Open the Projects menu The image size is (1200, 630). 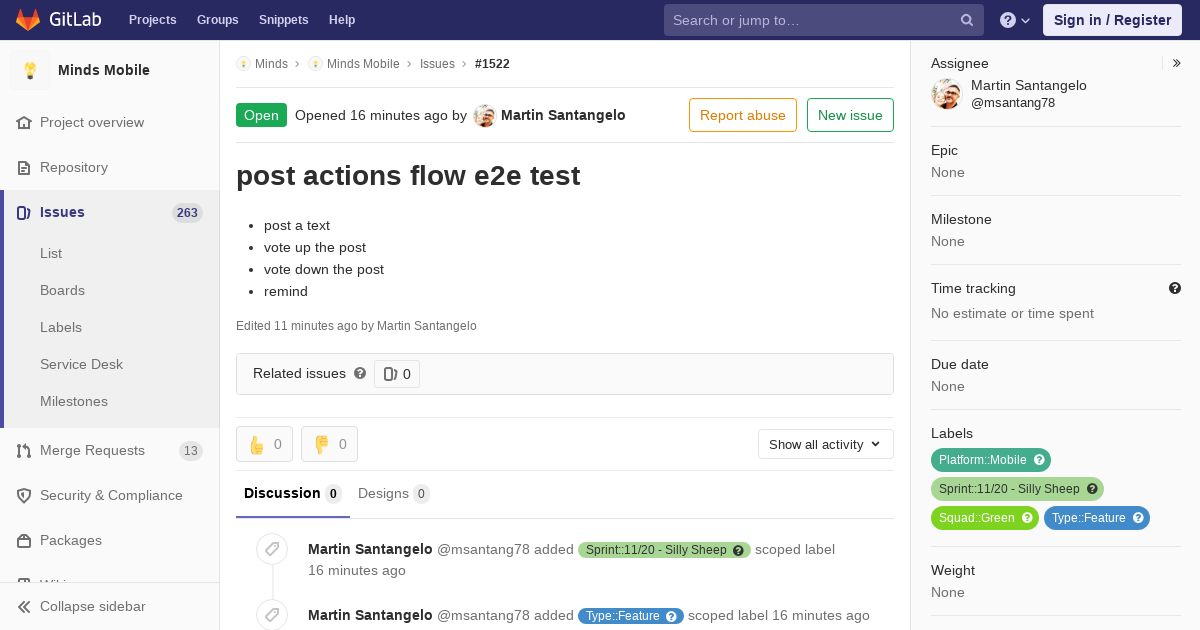(153, 20)
